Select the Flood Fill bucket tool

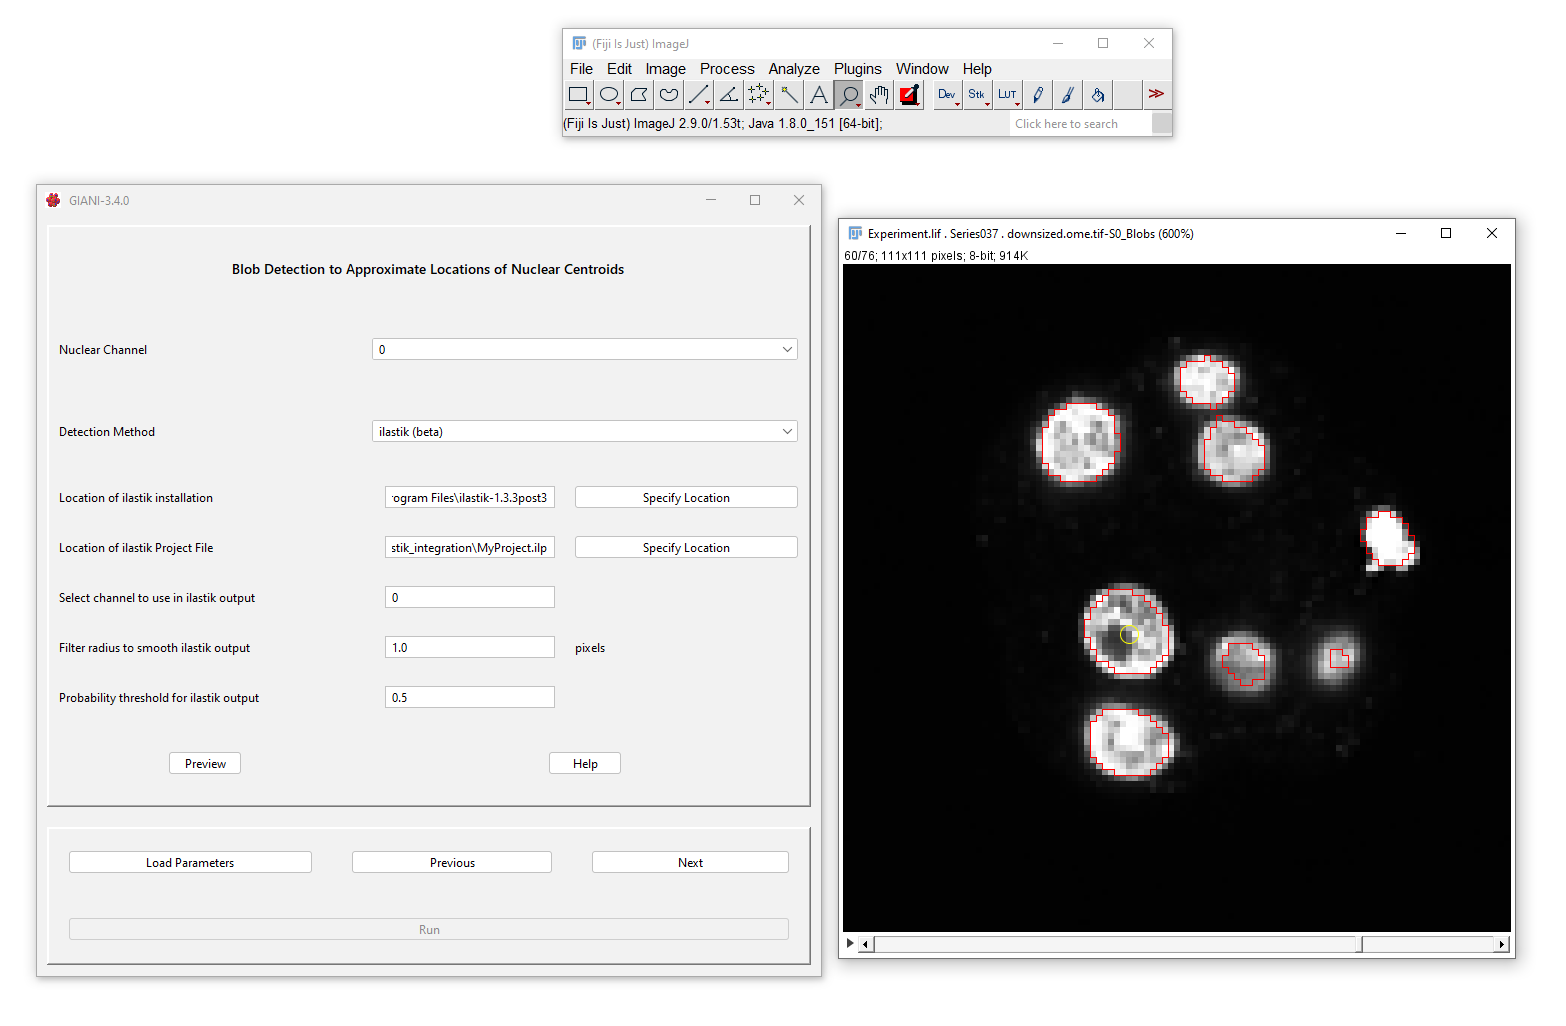1097,95
